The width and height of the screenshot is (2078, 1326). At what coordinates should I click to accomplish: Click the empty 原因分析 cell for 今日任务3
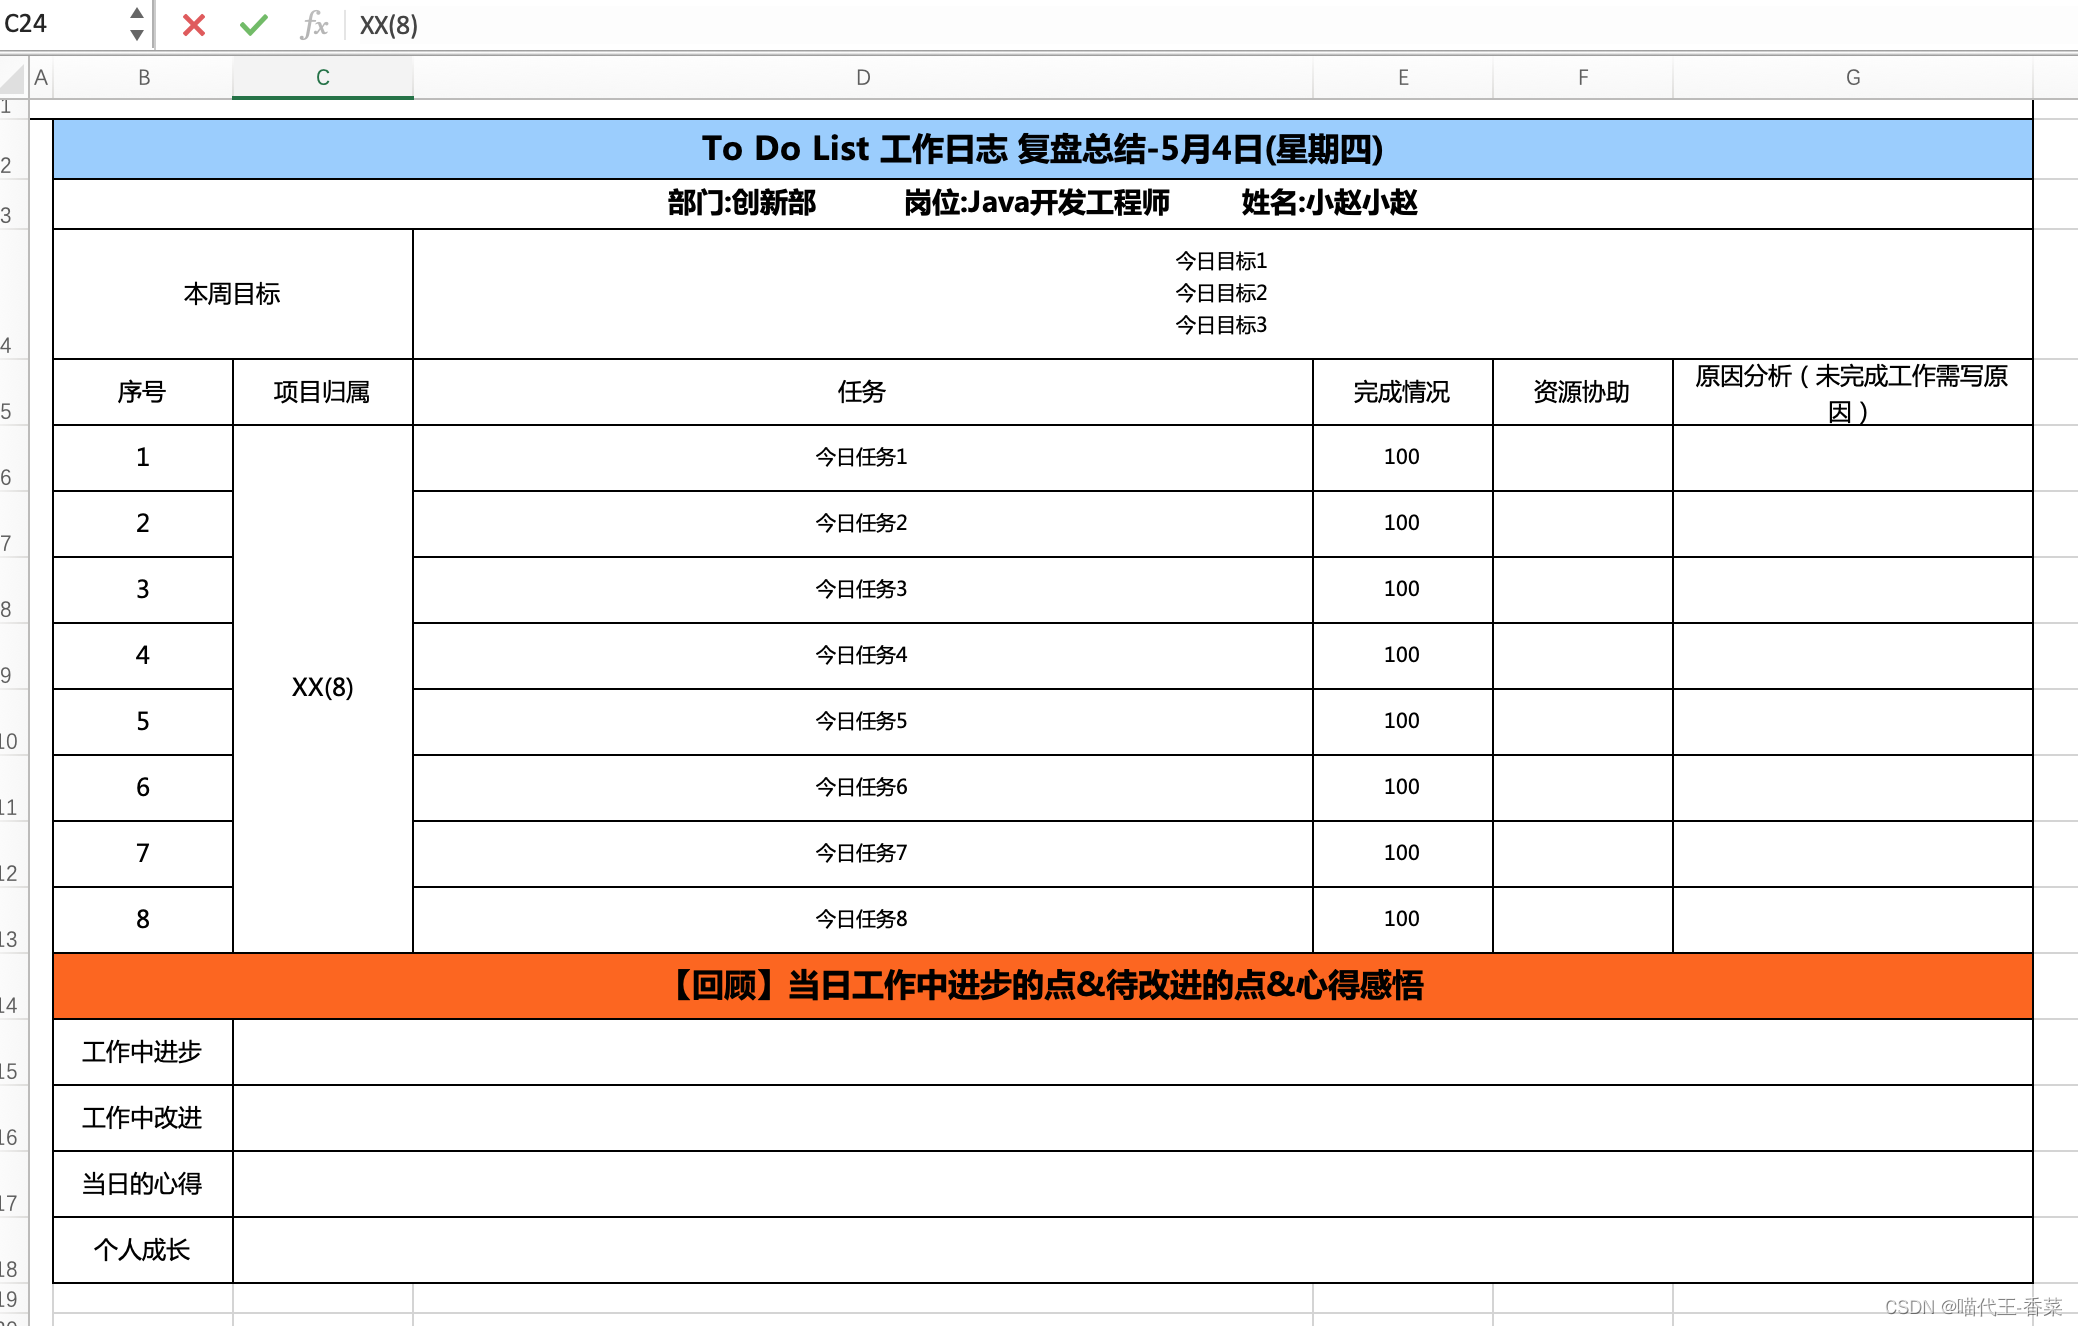[1853, 590]
